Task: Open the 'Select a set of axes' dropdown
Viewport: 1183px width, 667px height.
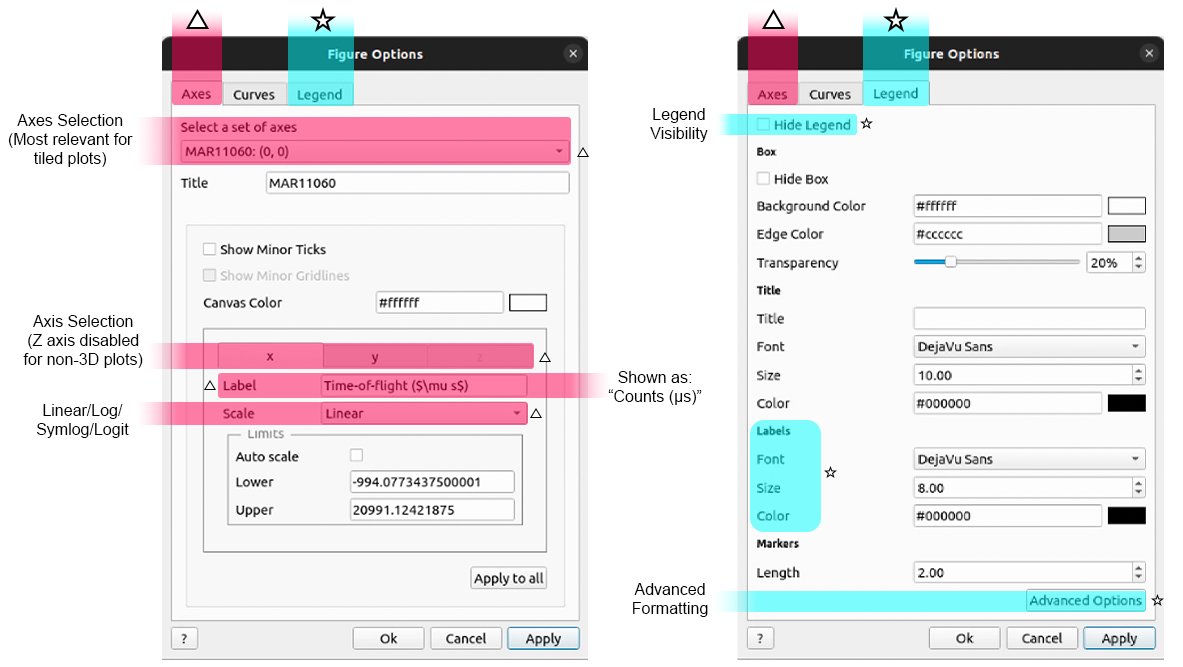Action: click(375, 152)
